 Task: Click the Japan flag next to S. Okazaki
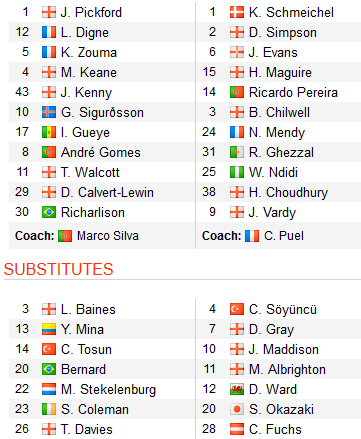[x=237, y=409]
